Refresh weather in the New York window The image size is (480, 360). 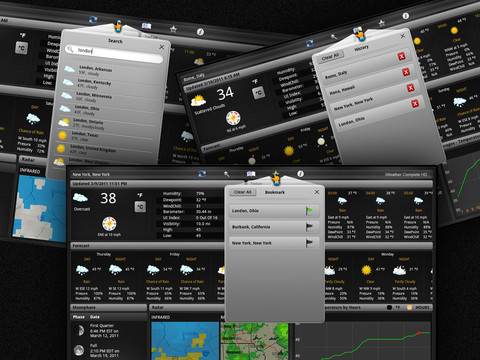[202, 174]
